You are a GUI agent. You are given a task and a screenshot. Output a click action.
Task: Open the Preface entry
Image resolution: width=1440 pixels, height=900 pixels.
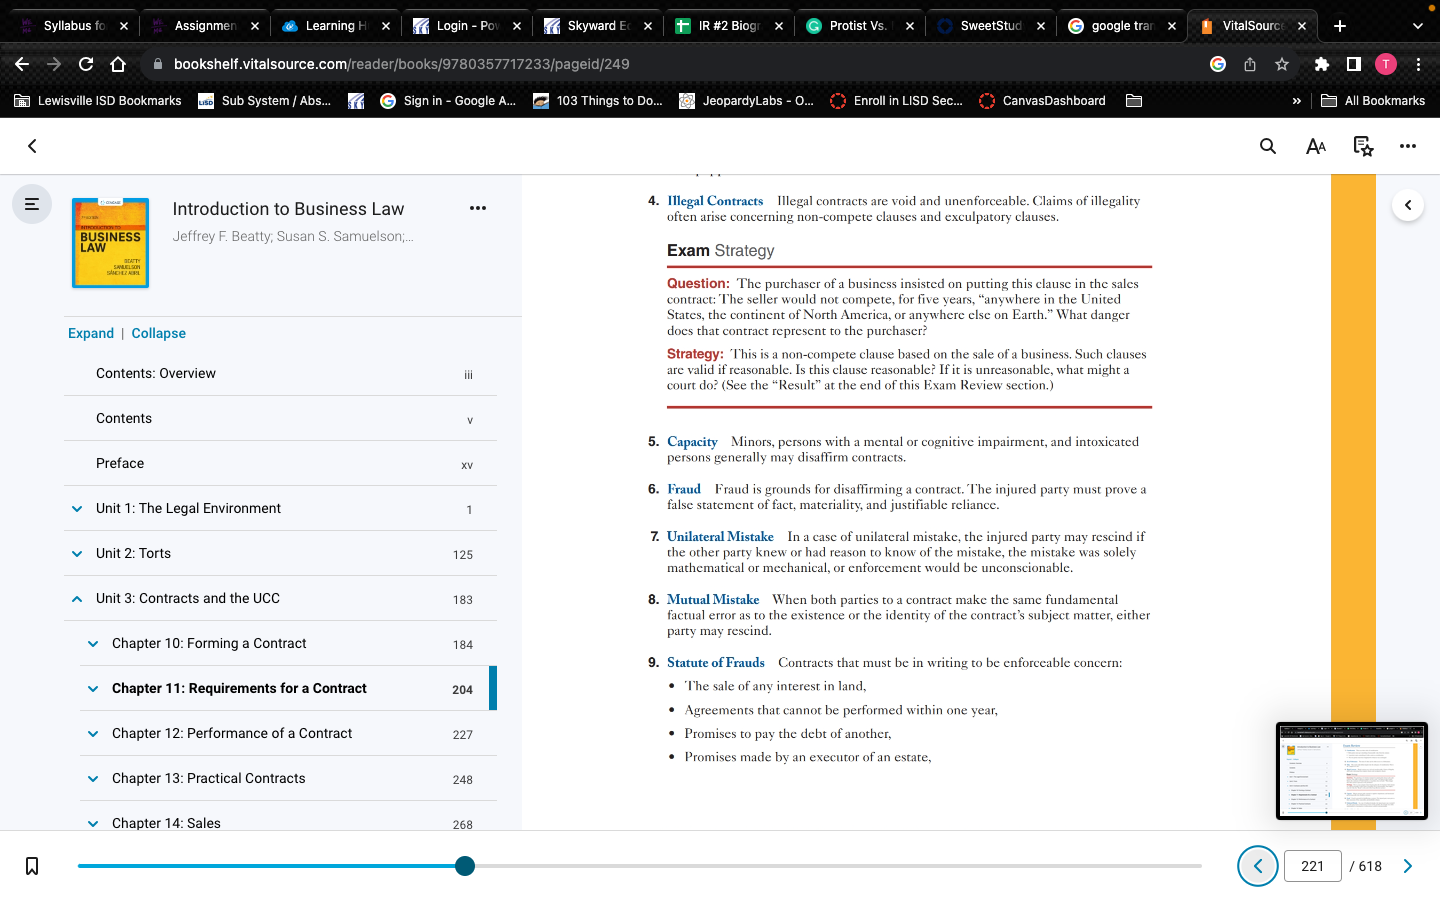[x=280, y=463]
